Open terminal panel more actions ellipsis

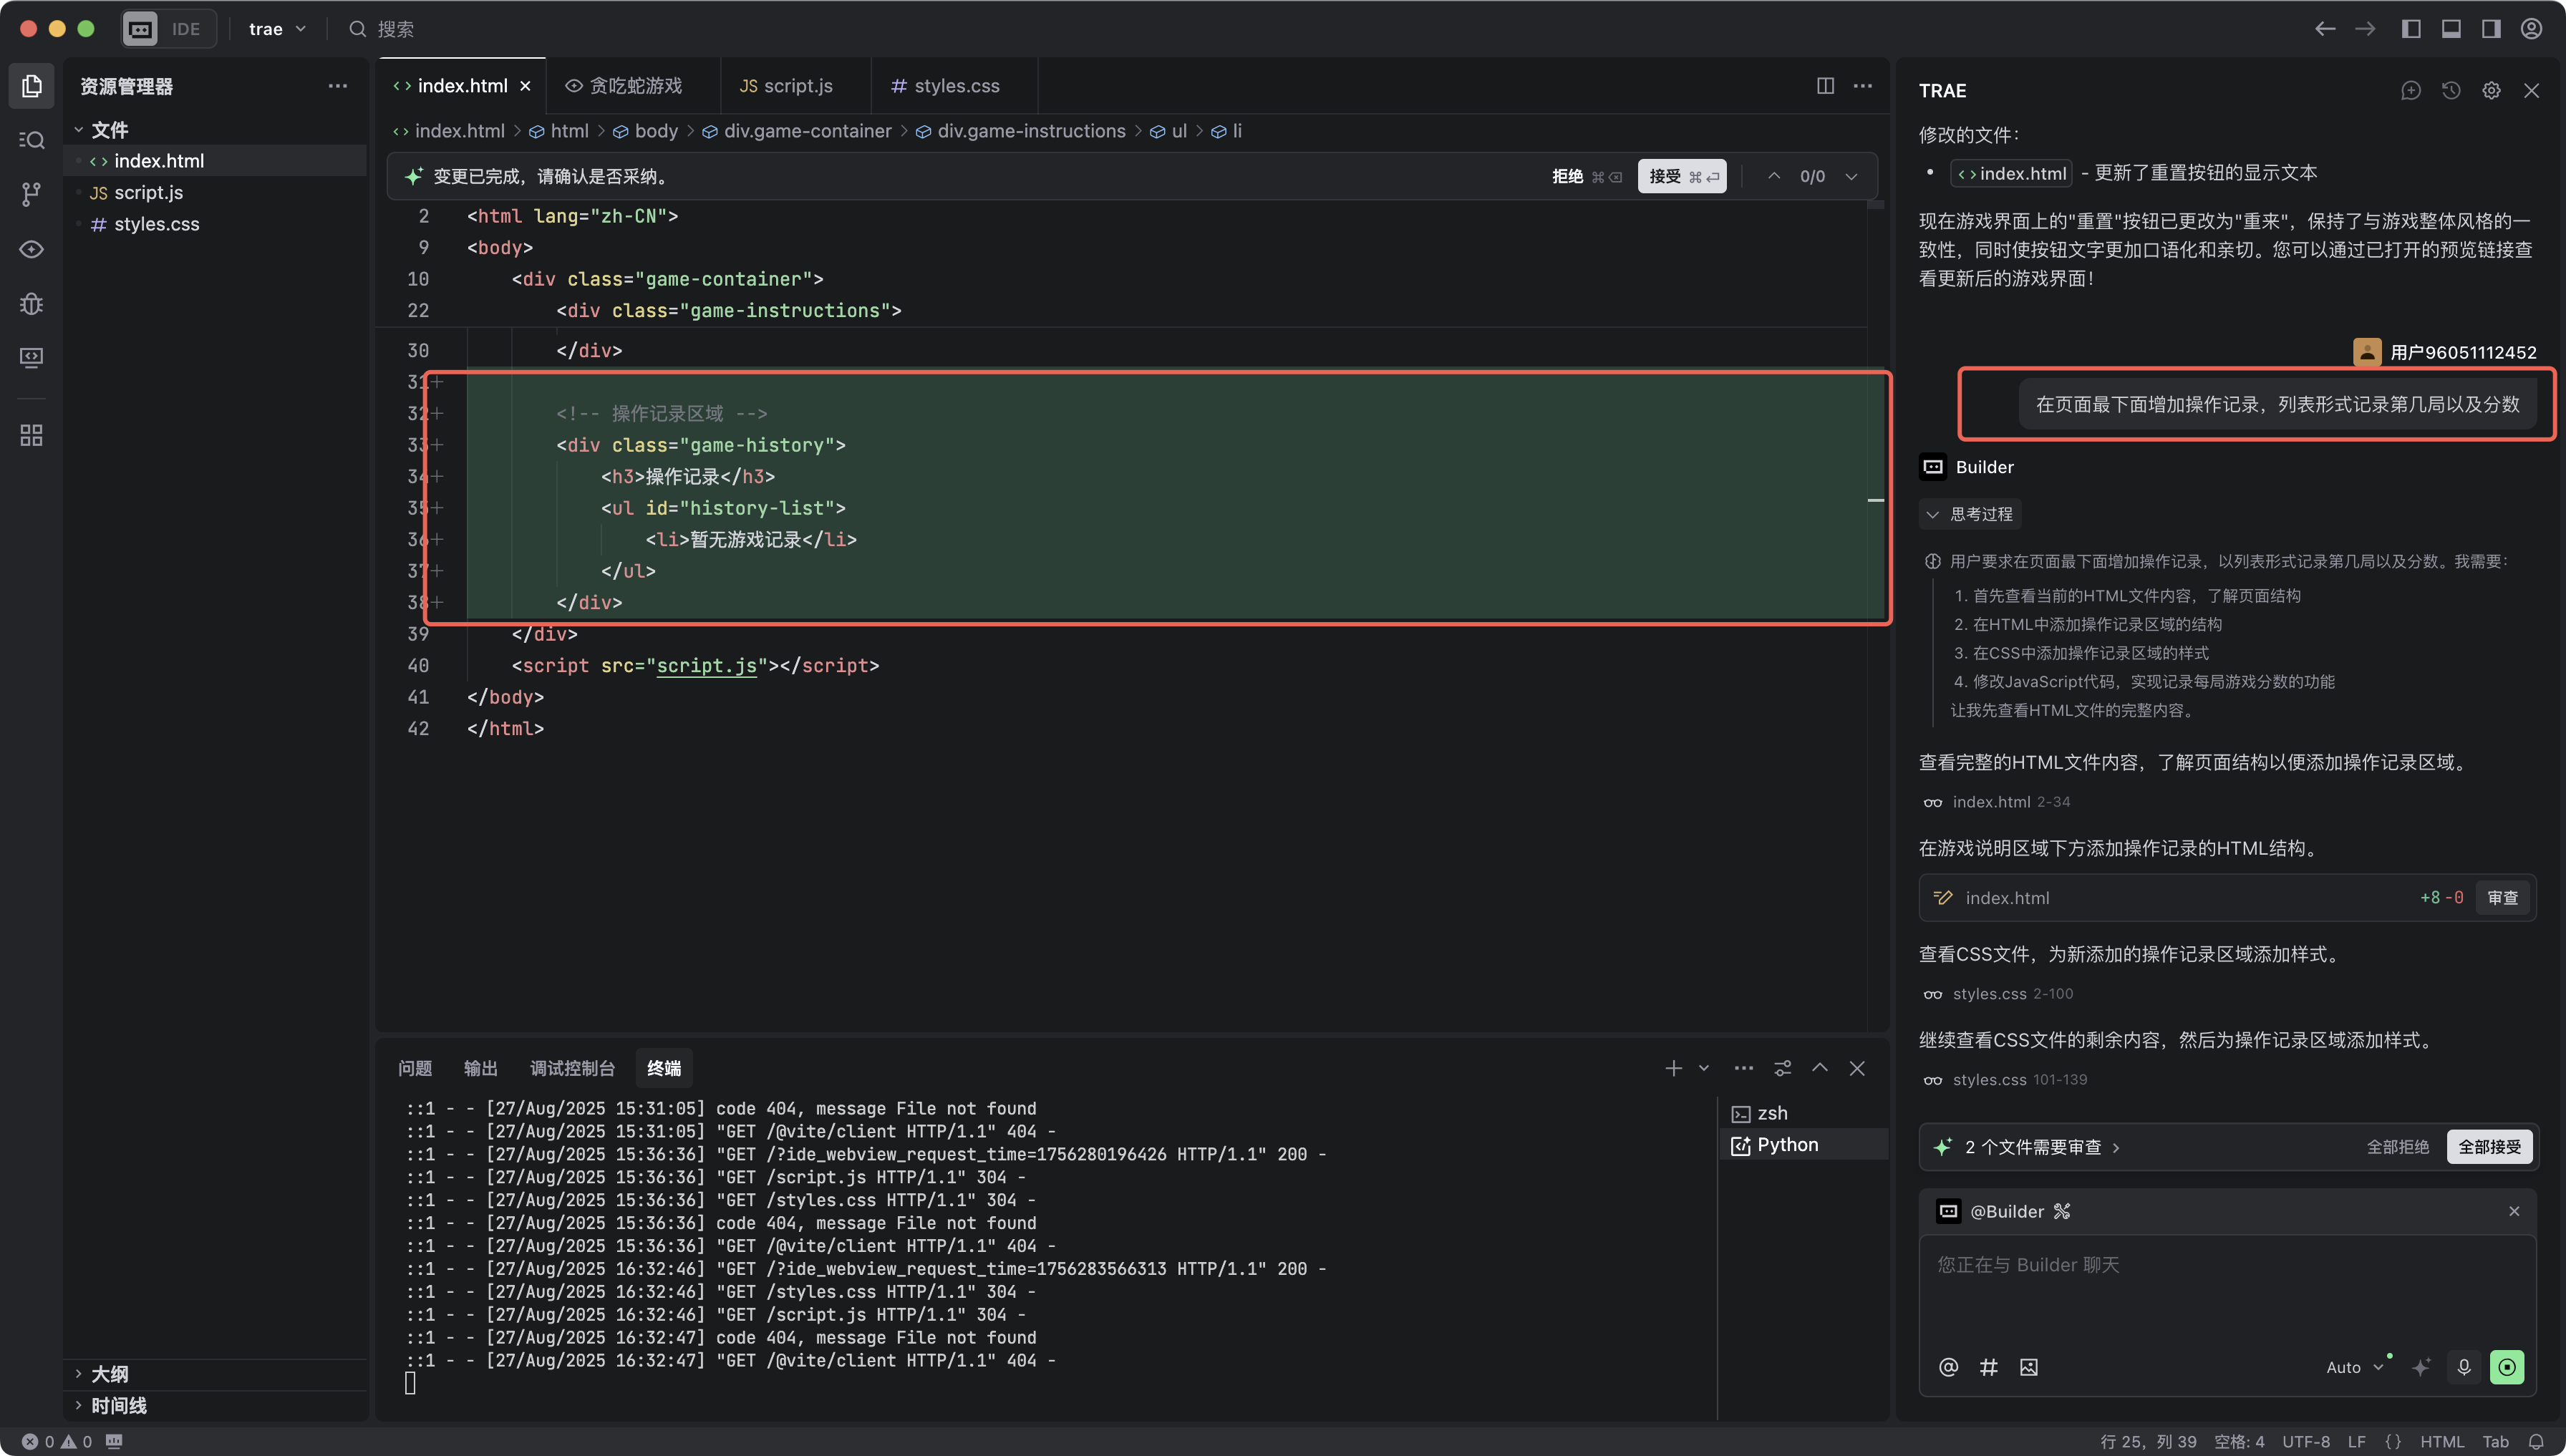tap(1743, 1068)
